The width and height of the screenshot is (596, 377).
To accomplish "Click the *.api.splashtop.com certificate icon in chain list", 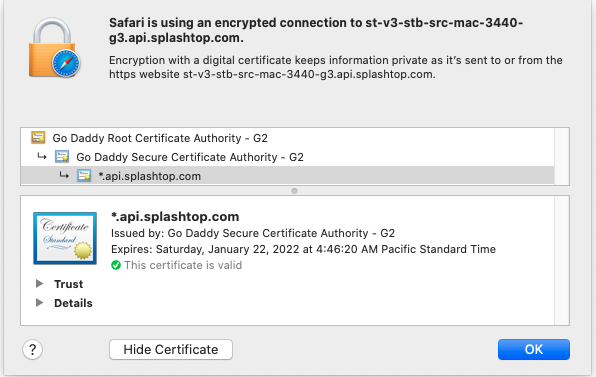I will pyautogui.click(x=84, y=176).
